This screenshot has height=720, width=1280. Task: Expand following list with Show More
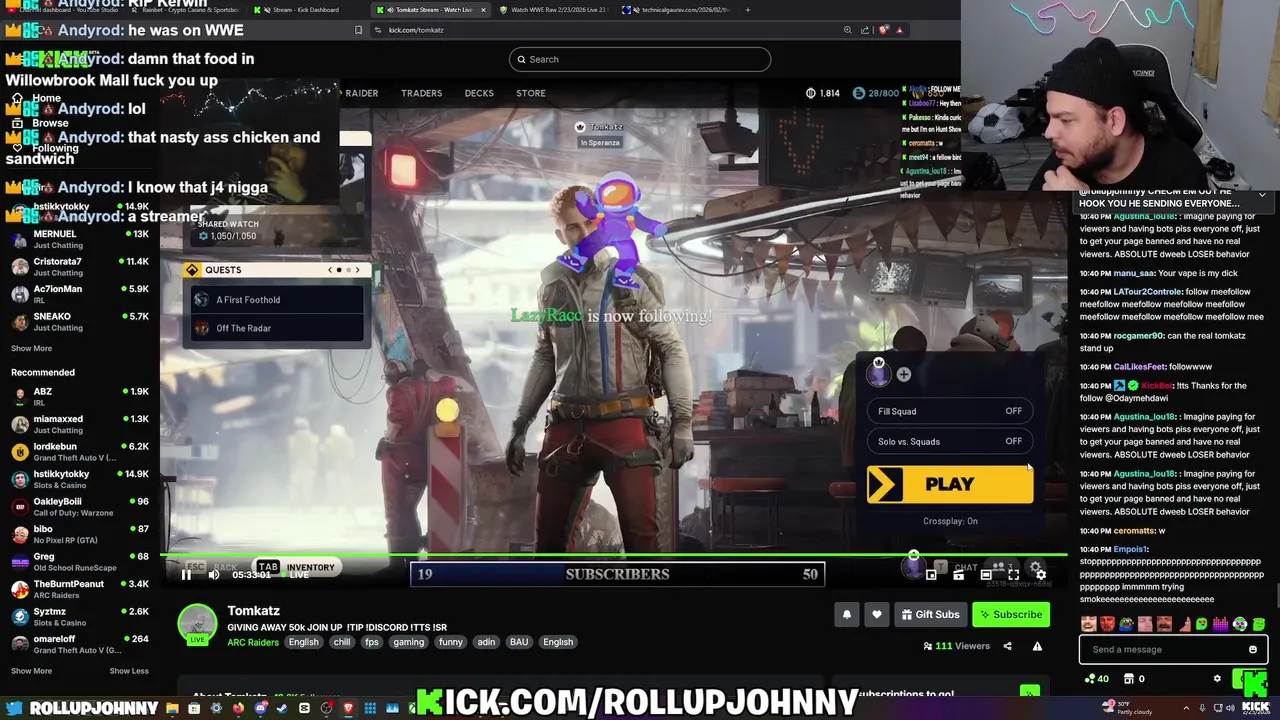(31, 348)
